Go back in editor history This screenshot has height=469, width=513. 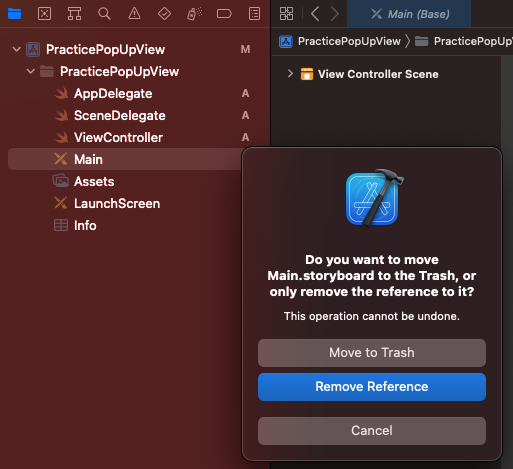coord(315,14)
